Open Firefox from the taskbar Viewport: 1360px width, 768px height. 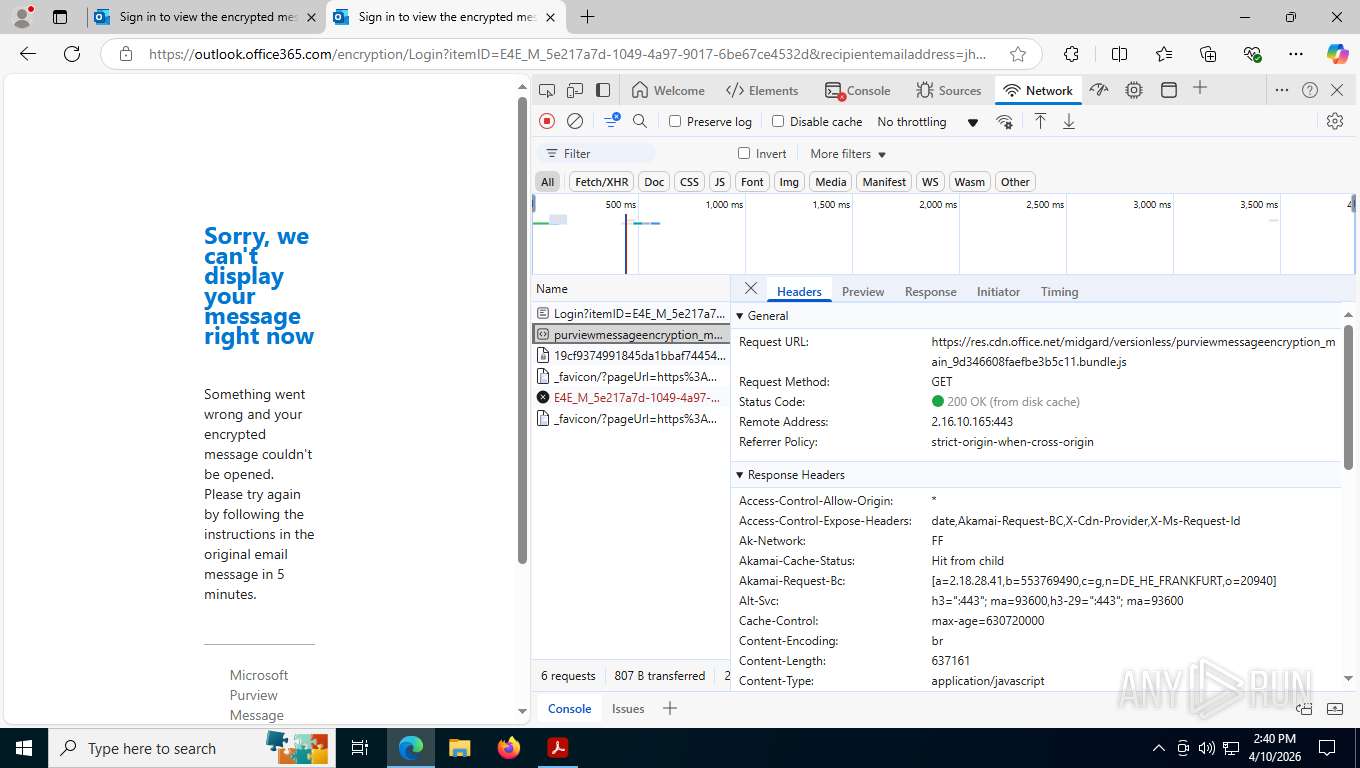[x=508, y=748]
